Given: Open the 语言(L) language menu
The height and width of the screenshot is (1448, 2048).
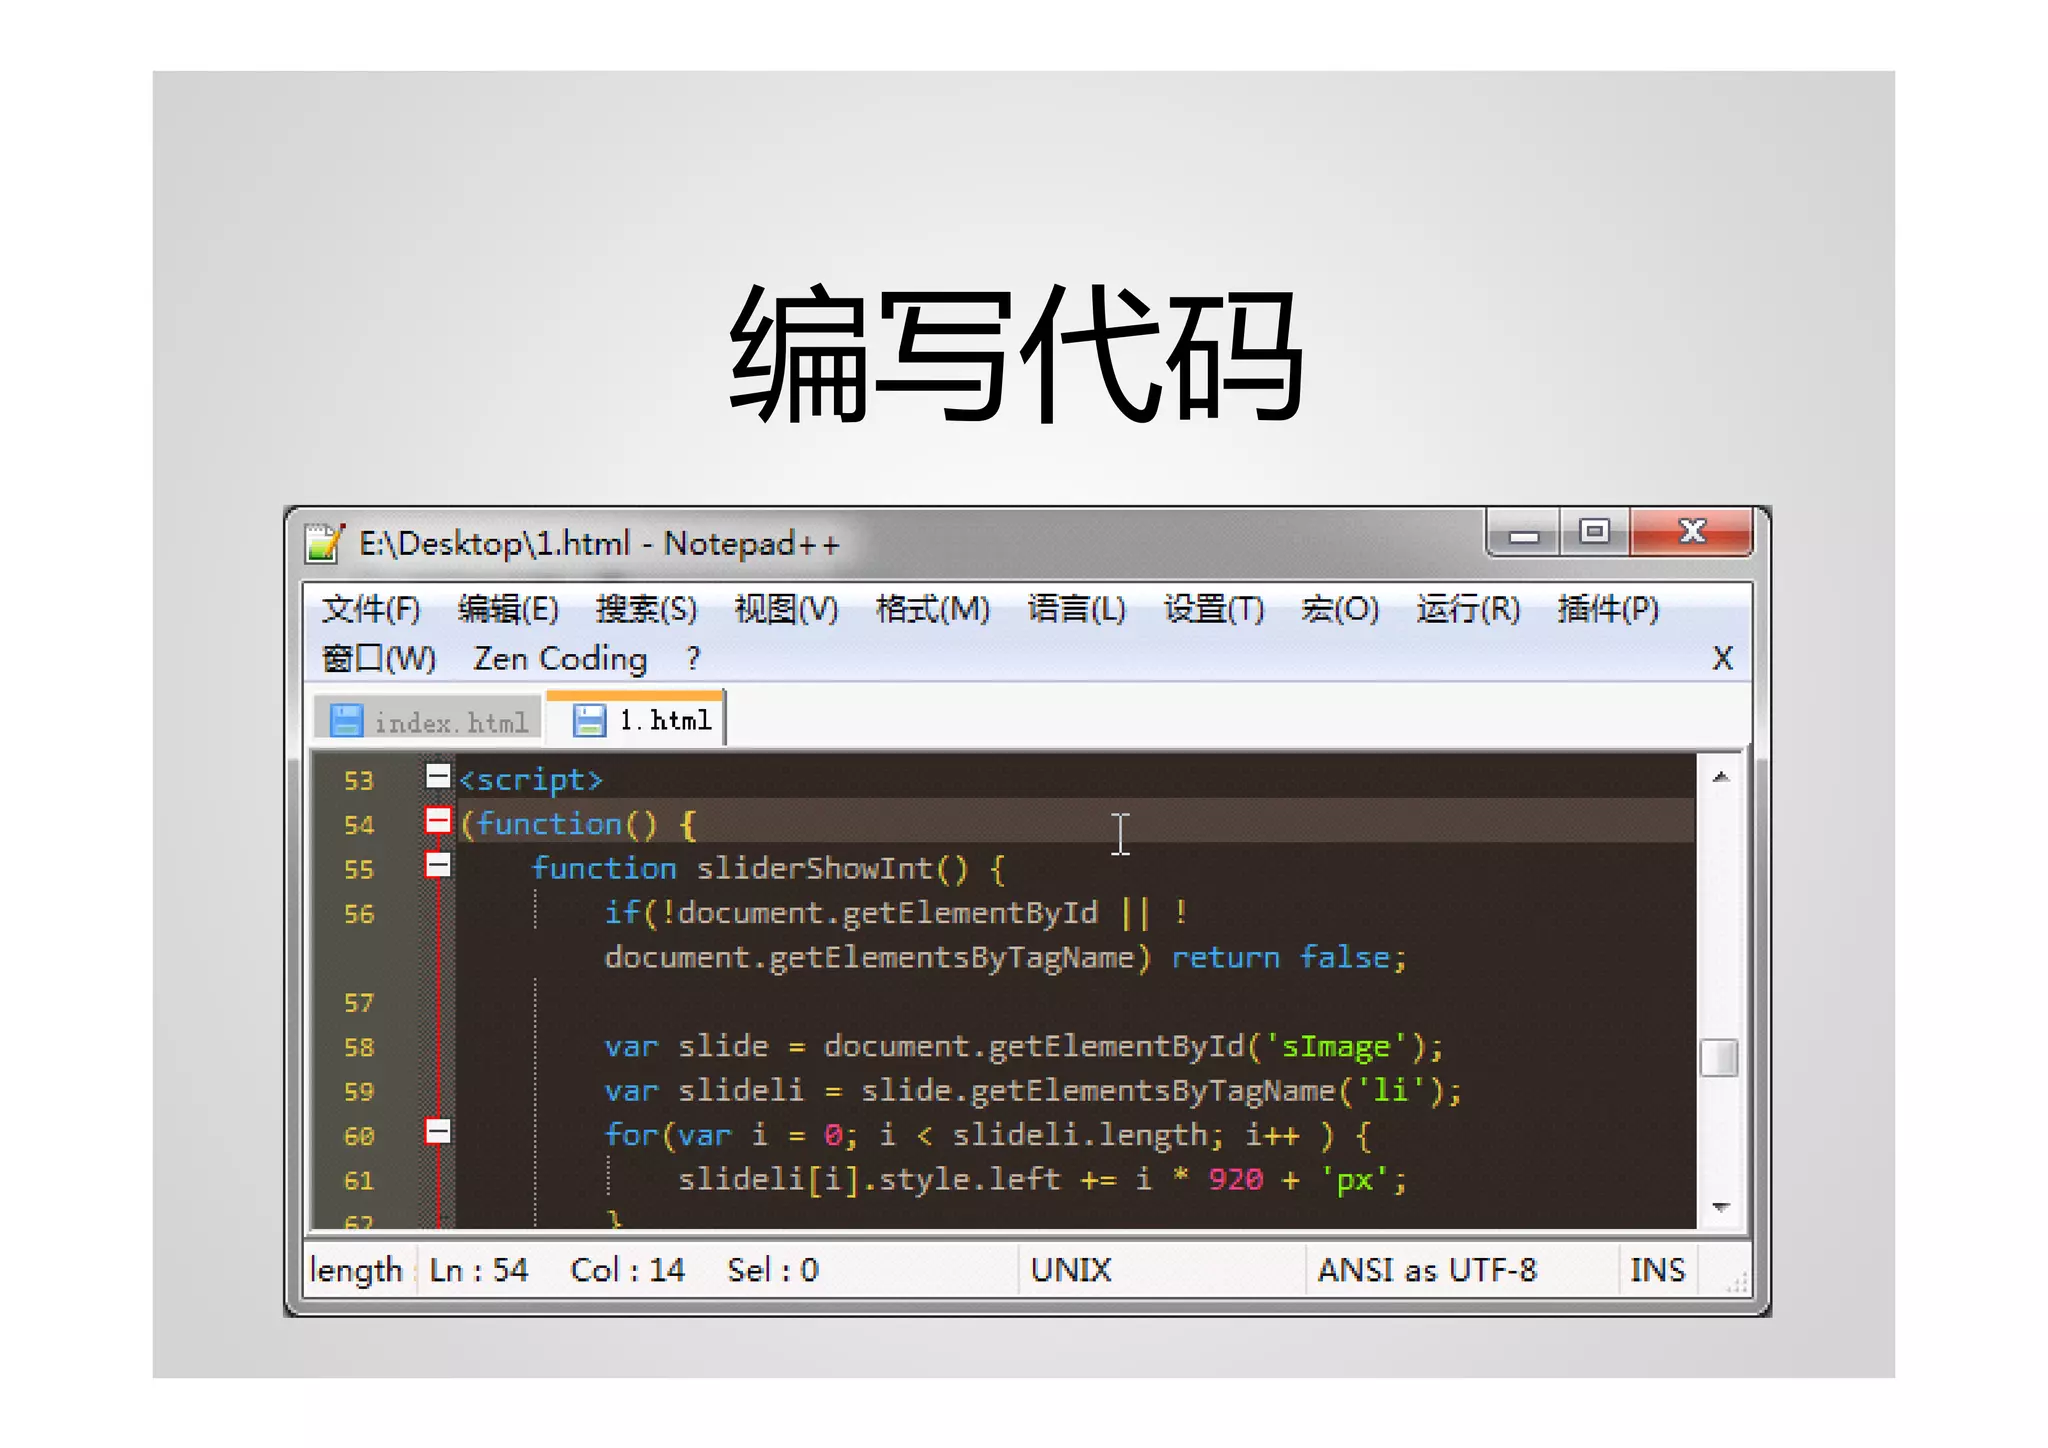Looking at the screenshot, I should click(1076, 609).
